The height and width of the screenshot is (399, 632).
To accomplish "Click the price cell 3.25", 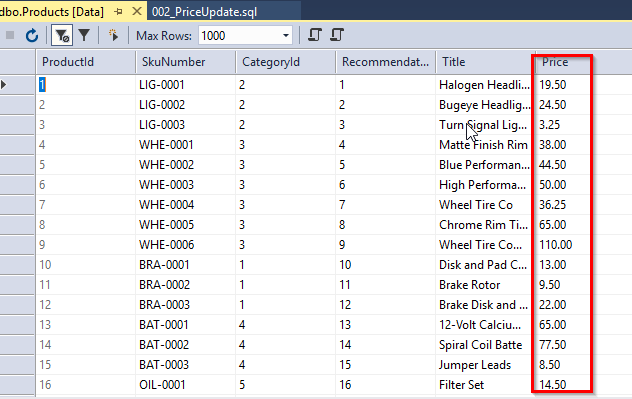I will tap(563, 125).
